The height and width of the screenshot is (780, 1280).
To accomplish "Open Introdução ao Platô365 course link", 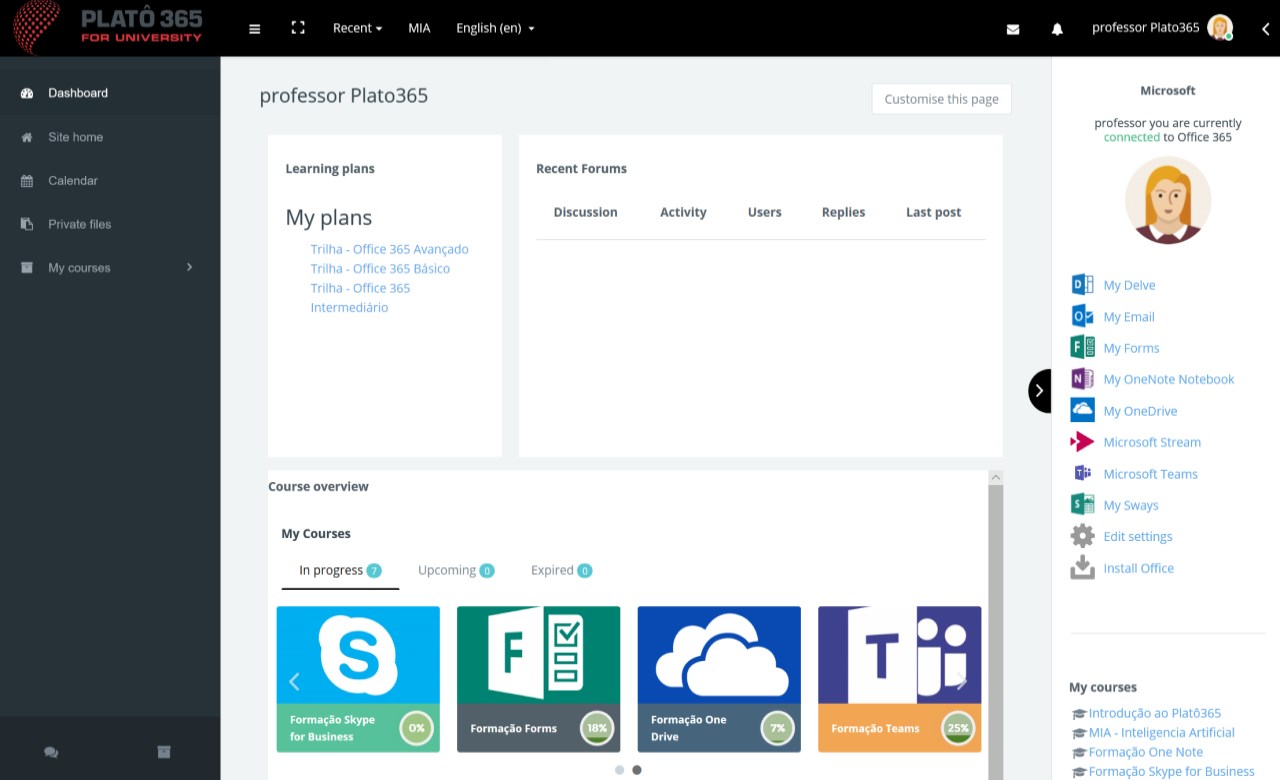I will 1154,713.
